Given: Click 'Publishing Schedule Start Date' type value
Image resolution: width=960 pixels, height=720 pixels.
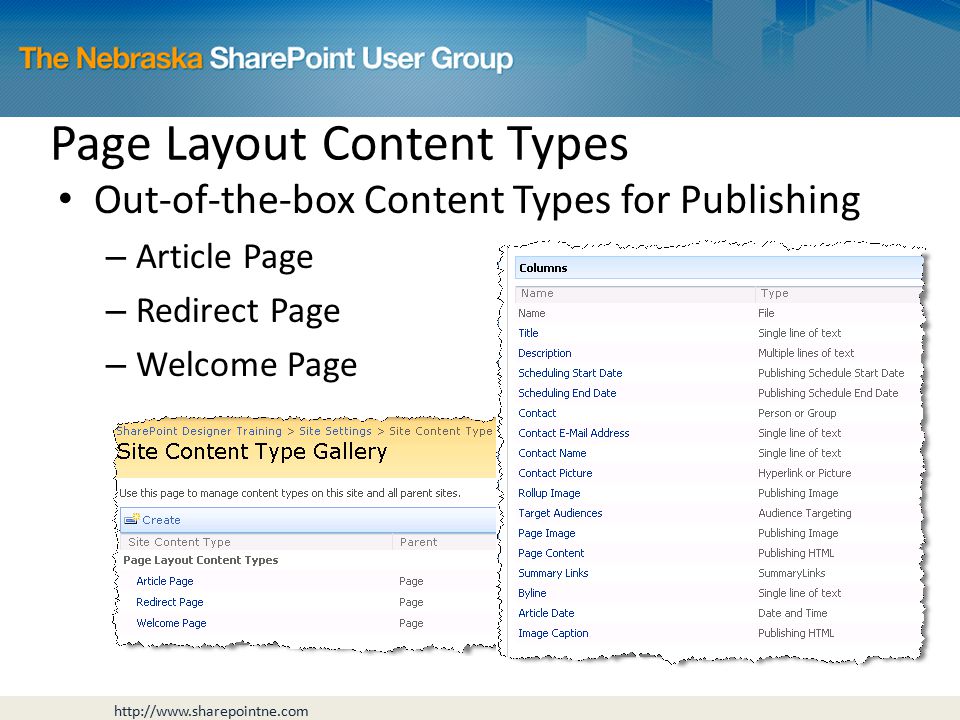Looking at the screenshot, I should [x=831, y=373].
